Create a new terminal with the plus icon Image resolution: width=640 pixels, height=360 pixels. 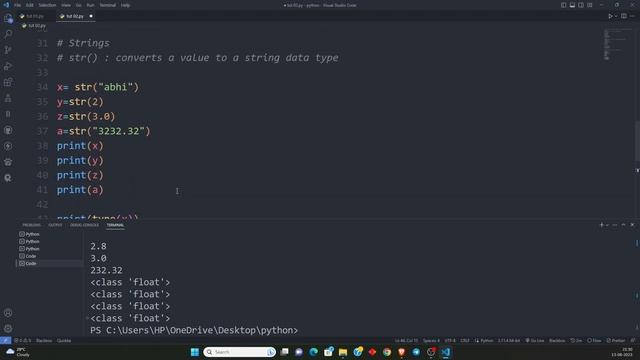[x=601, y=225]
